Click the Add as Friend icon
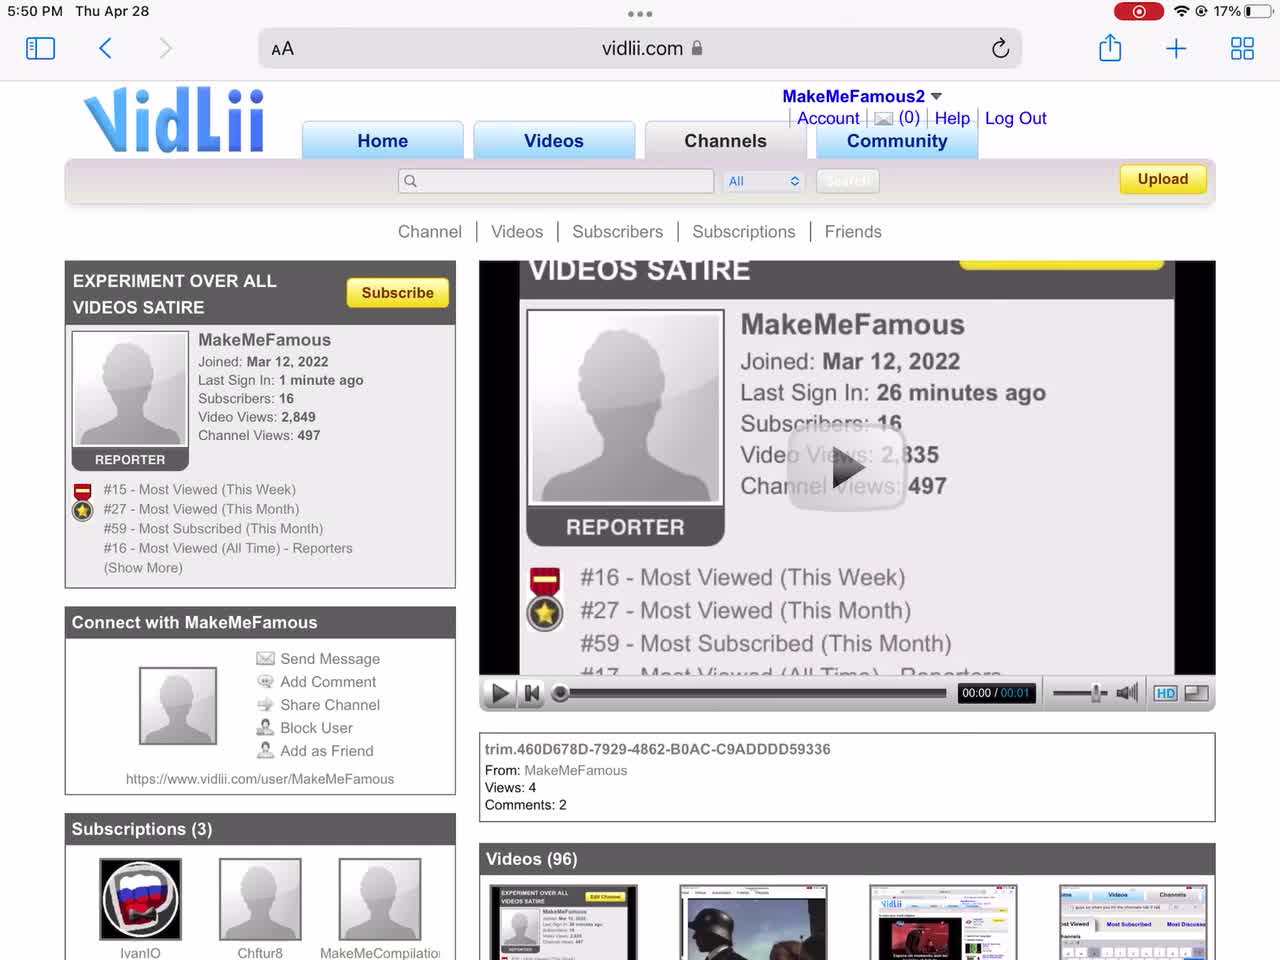 pos(265,750)
